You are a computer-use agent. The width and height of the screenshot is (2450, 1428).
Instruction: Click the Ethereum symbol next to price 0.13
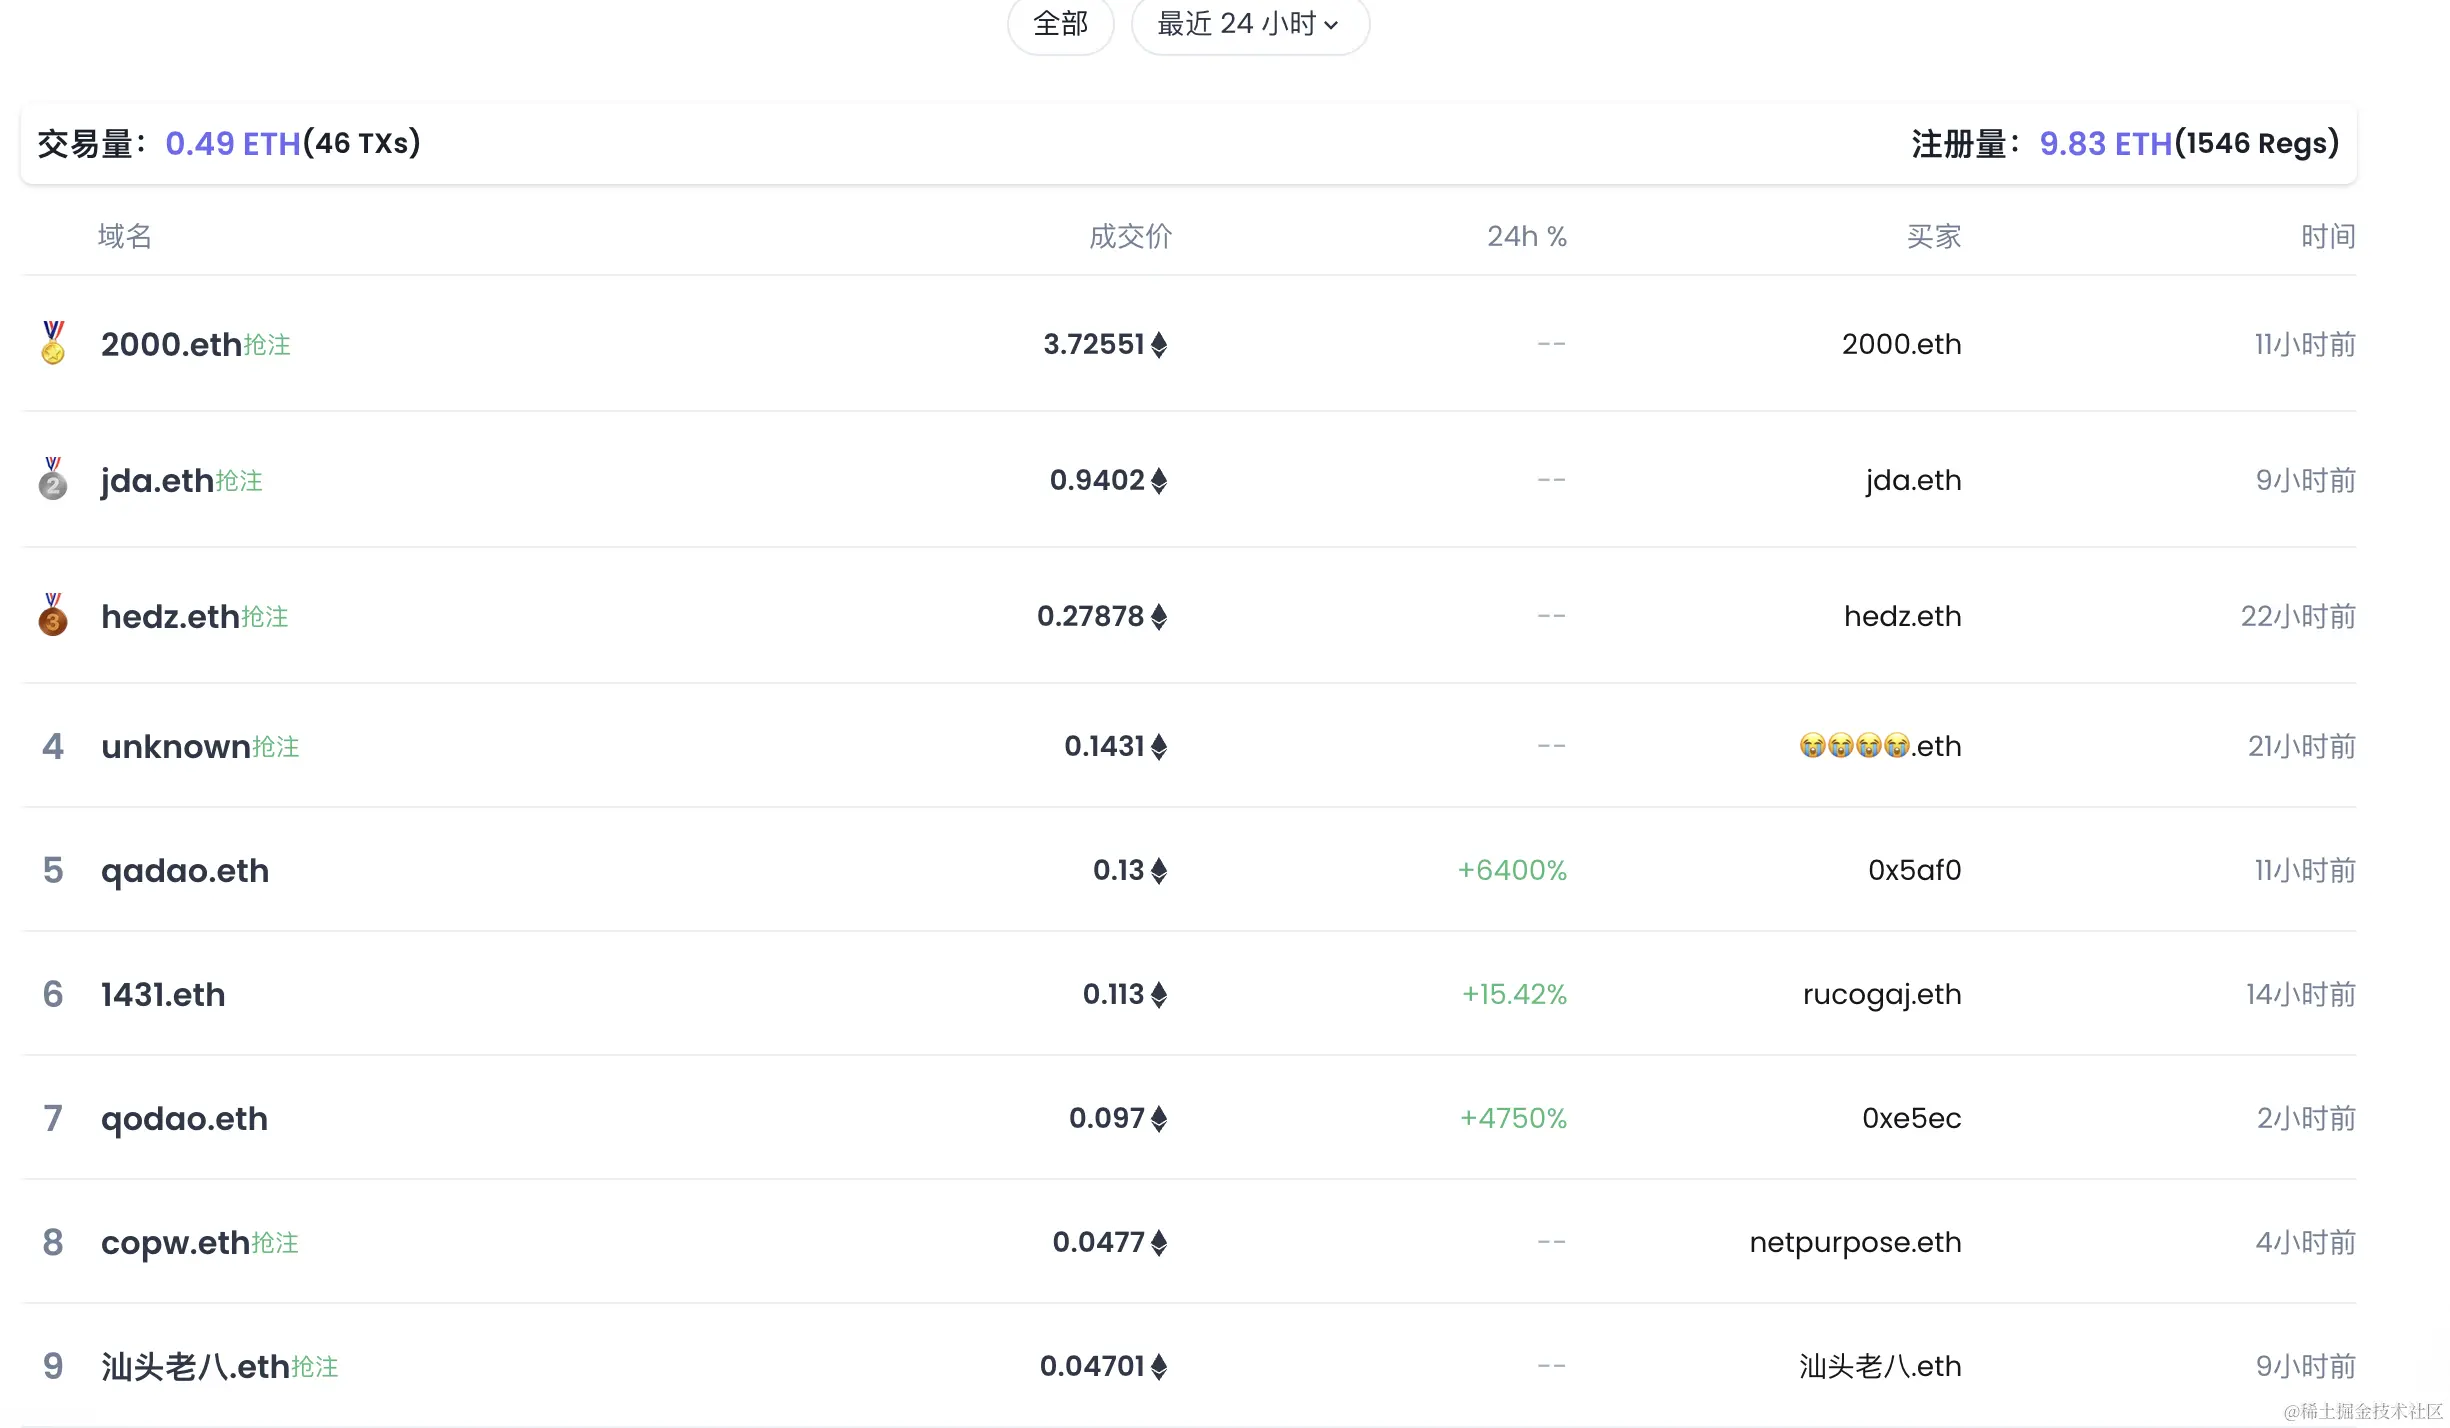click(1159, 871)
